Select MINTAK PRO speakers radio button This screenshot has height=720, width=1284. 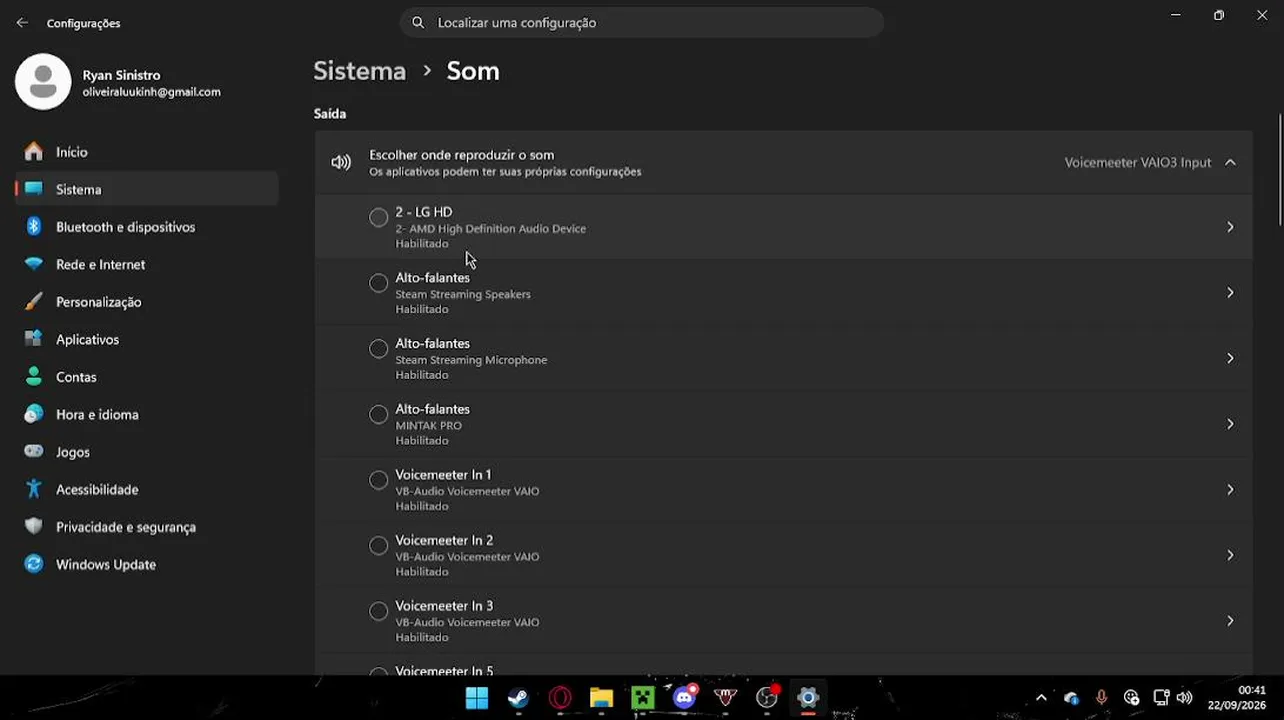tap(378, 414)
